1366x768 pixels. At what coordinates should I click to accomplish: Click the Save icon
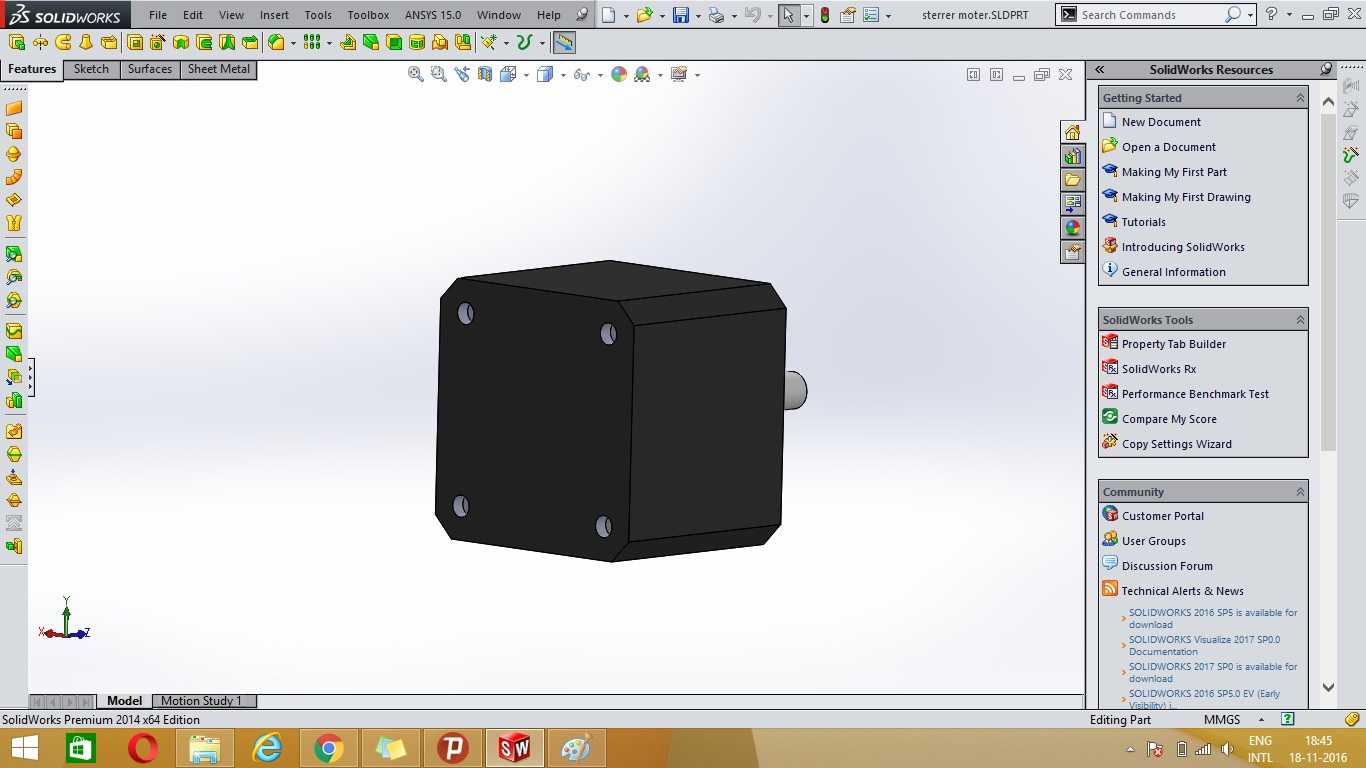click(x=681, y=15)
